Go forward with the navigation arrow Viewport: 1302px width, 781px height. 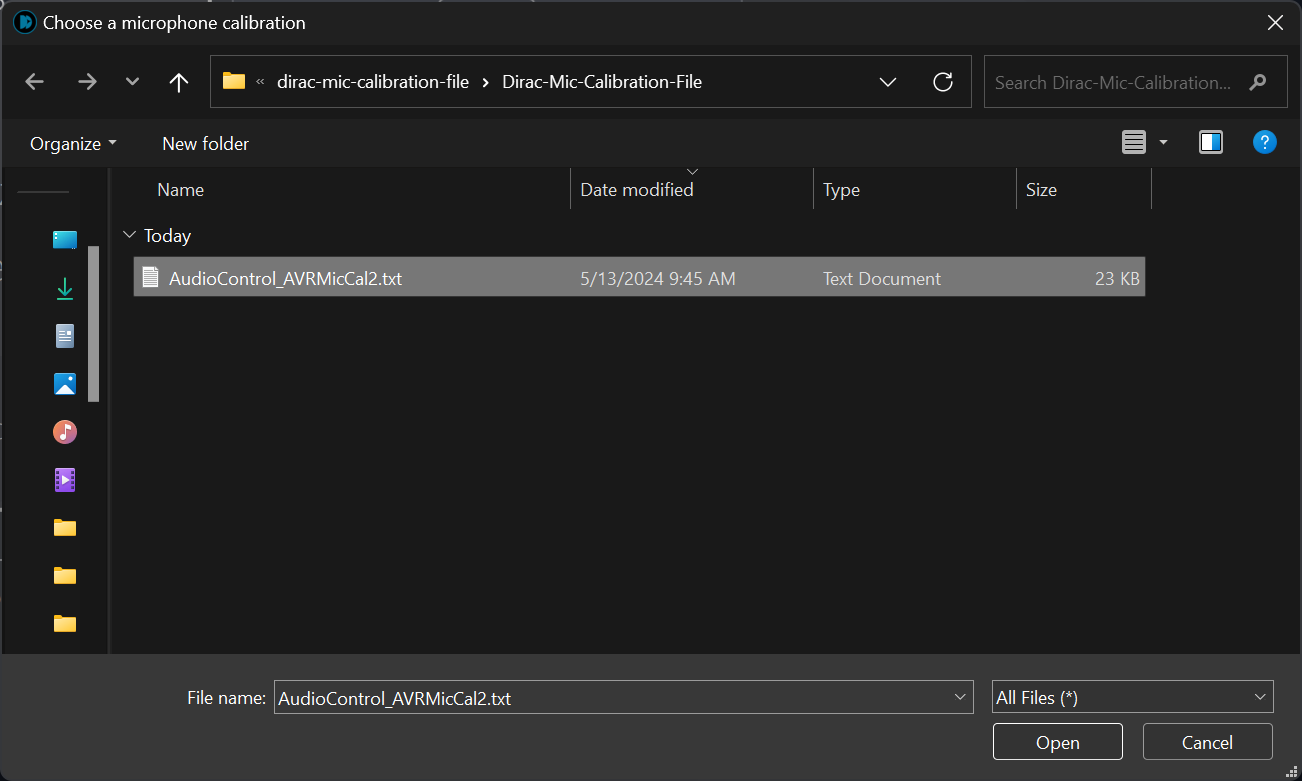click(x=87, y=82)
